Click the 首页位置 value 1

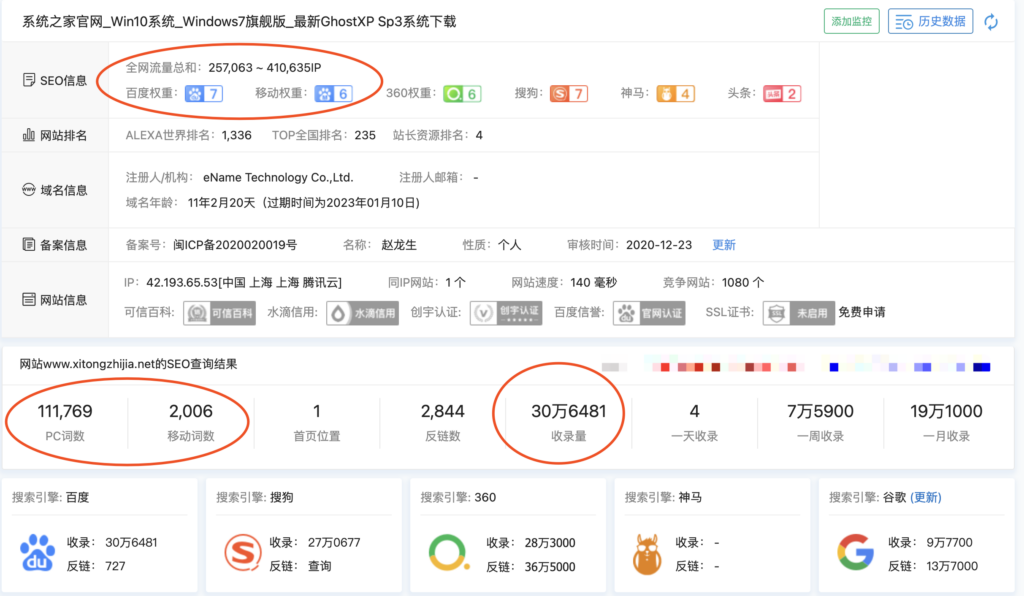pos(317,411)
